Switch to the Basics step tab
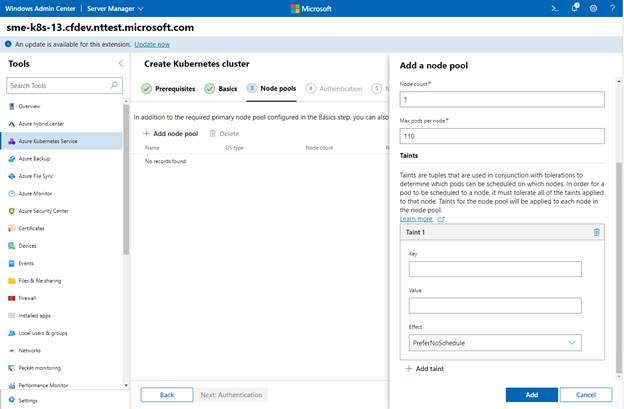This screenshot has height=409, width=624. pyautogui.click(x=221, y=89)
